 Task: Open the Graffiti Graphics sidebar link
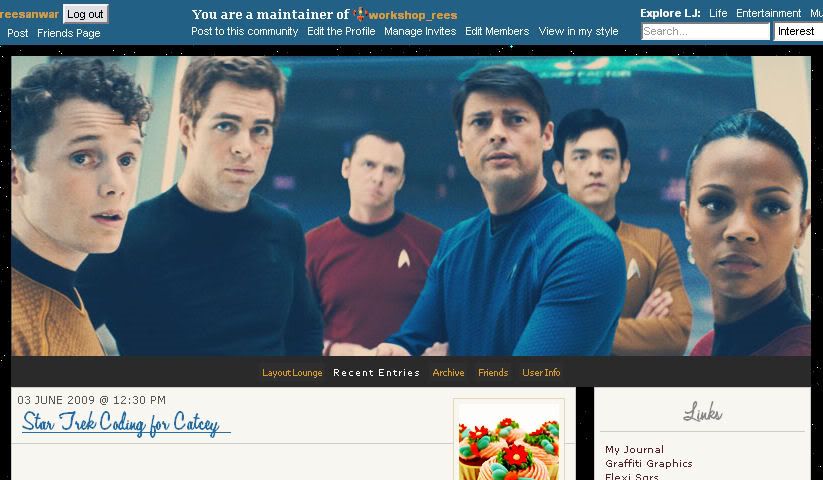[x=649, y=464]
